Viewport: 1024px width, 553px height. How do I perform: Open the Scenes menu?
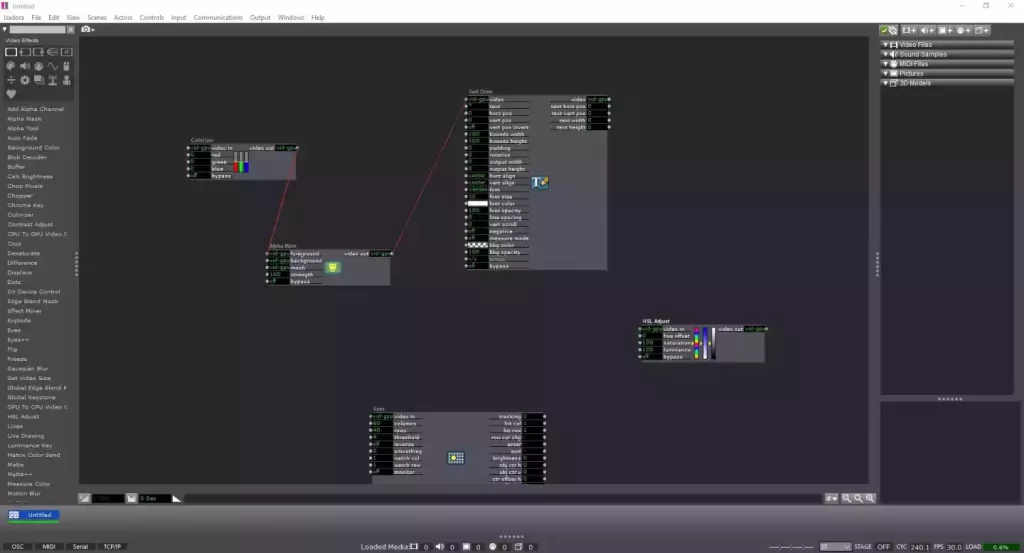click(x=97, y=18)
